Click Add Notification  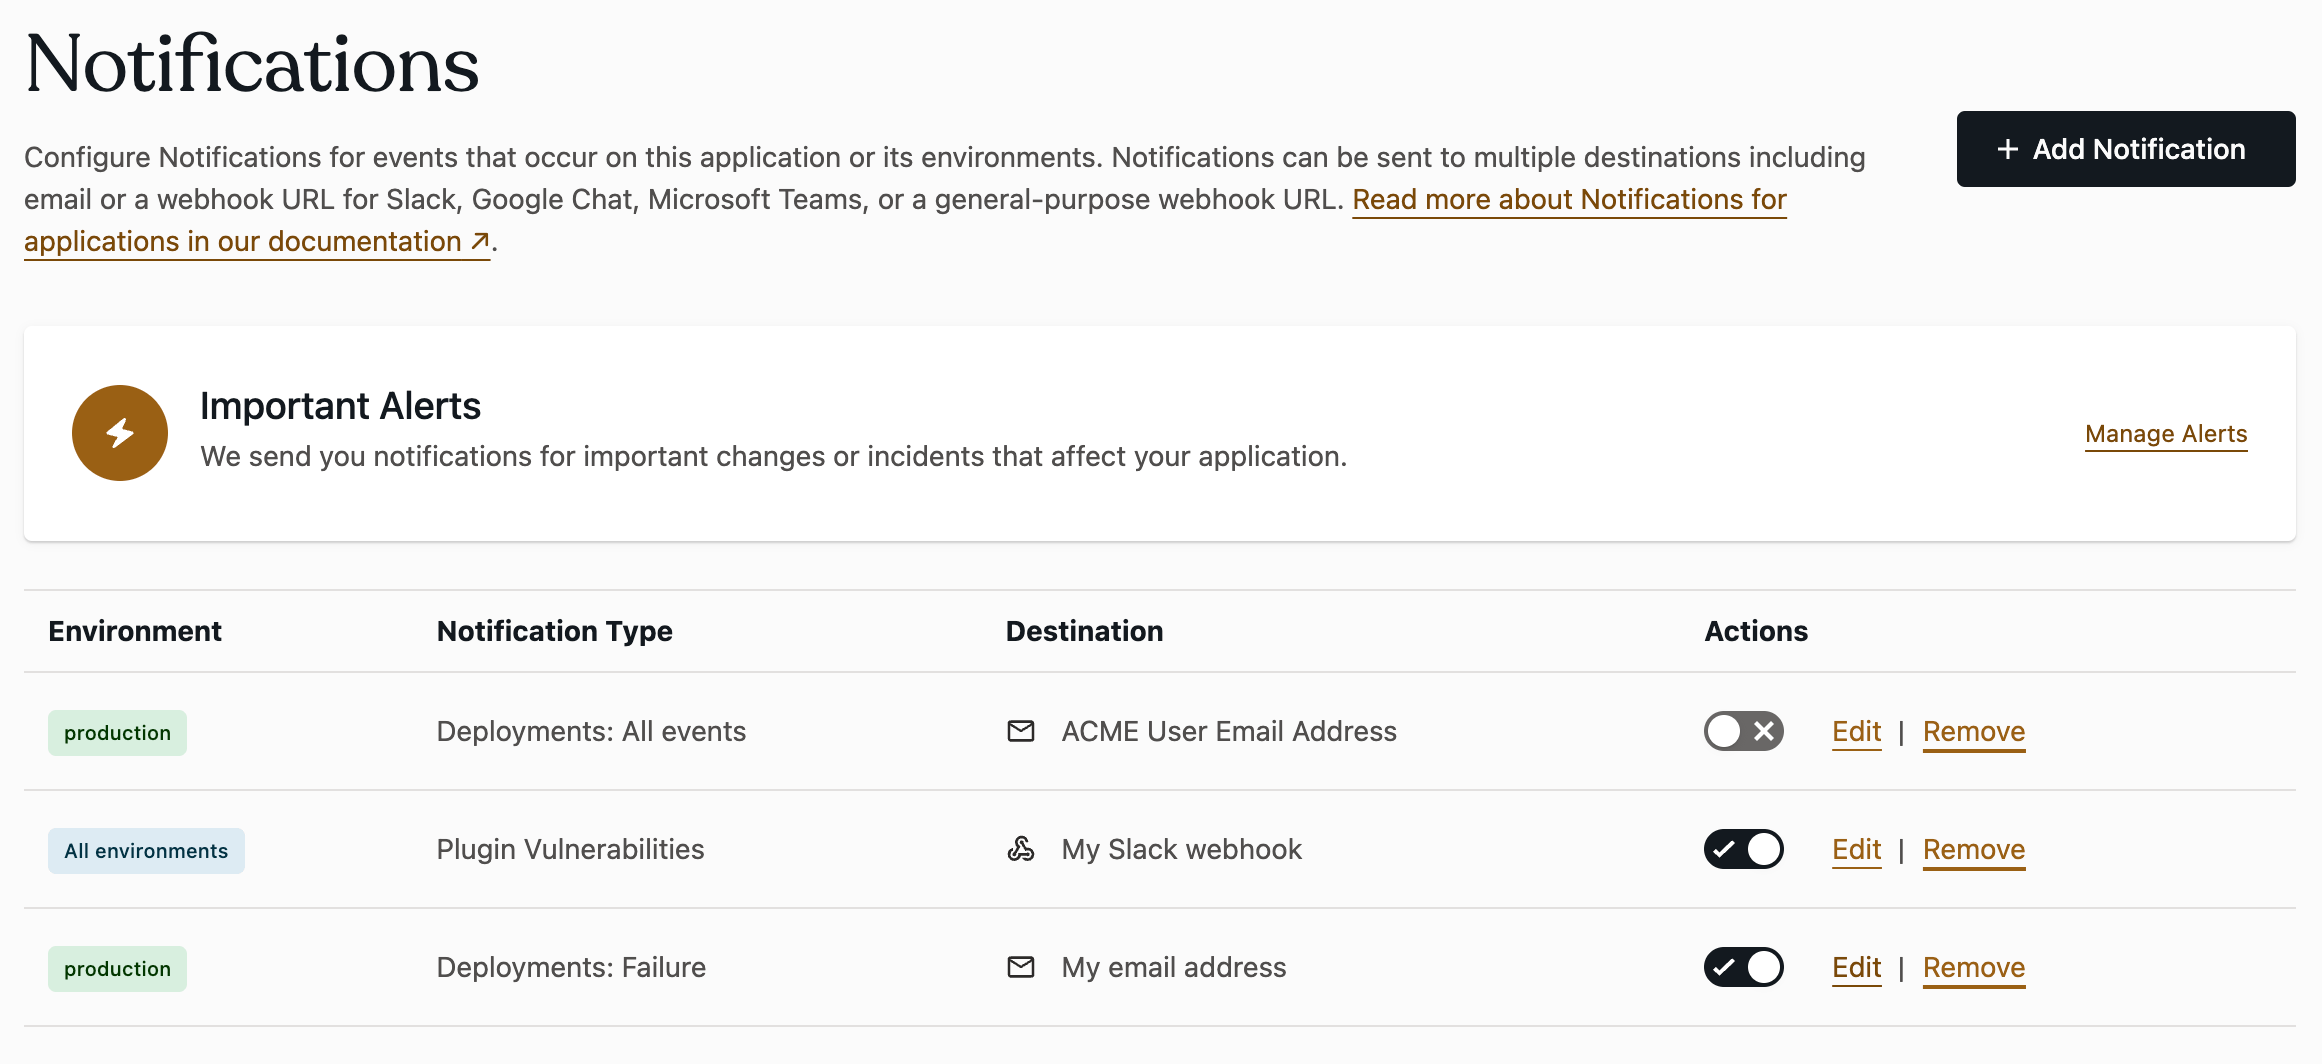2125,148
